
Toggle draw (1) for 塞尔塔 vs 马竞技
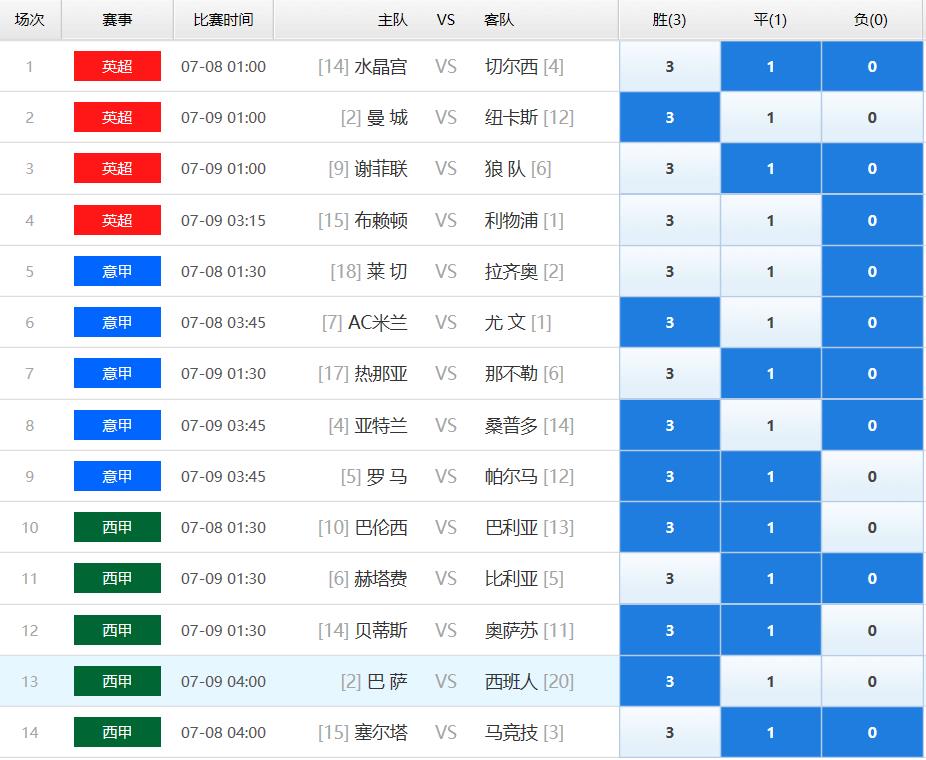click(x=771, y=732)
